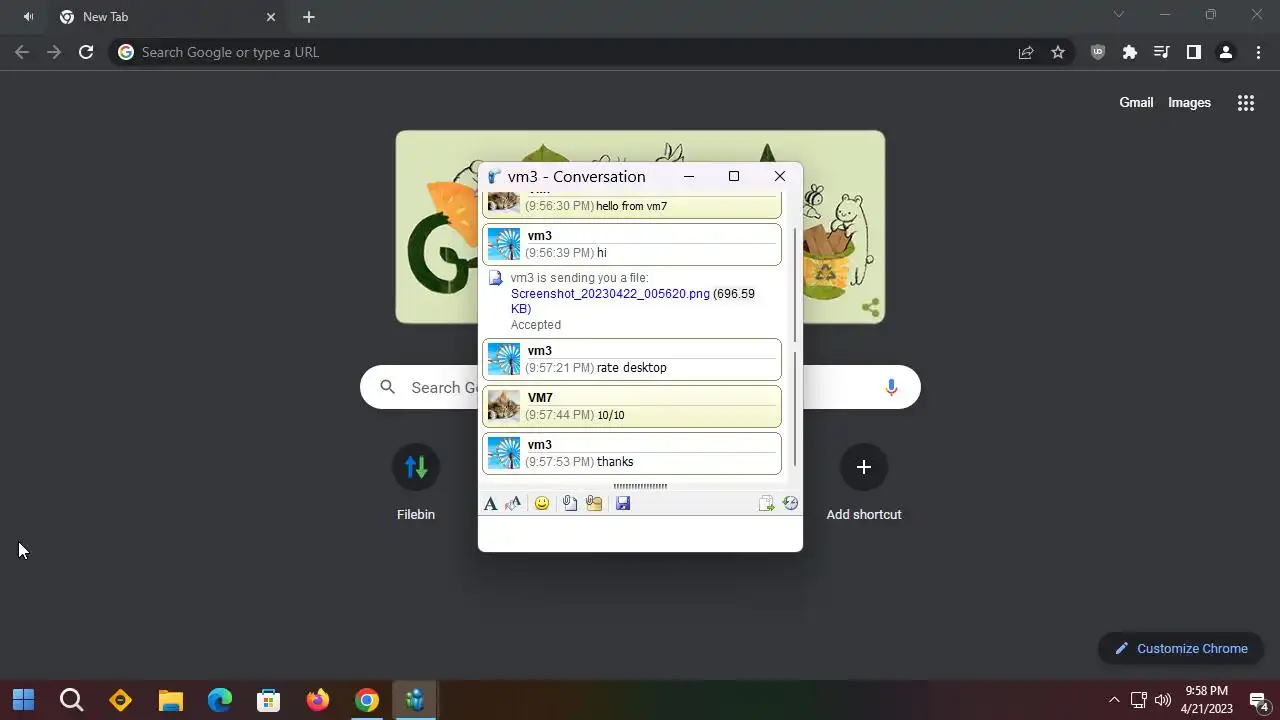
Task: Open the uBlock shield extension icon
Action: coord(1098,52)
